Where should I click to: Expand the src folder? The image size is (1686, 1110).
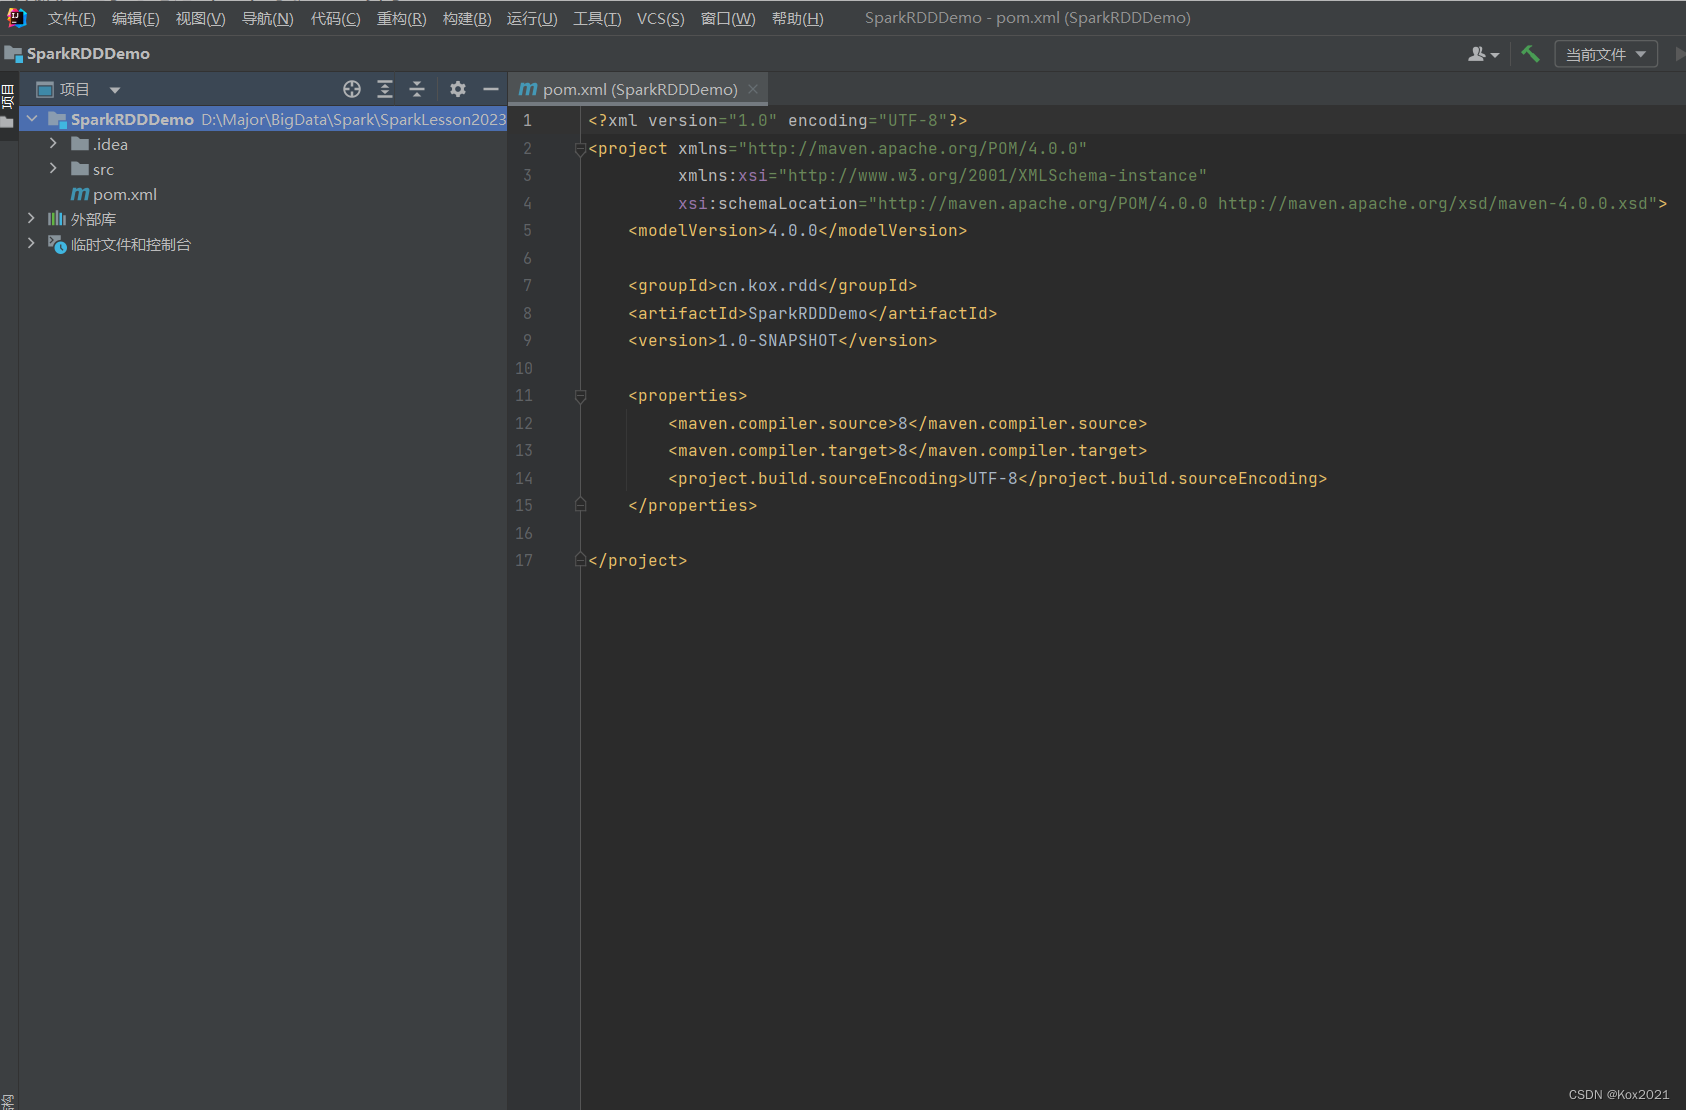[53, 169]
